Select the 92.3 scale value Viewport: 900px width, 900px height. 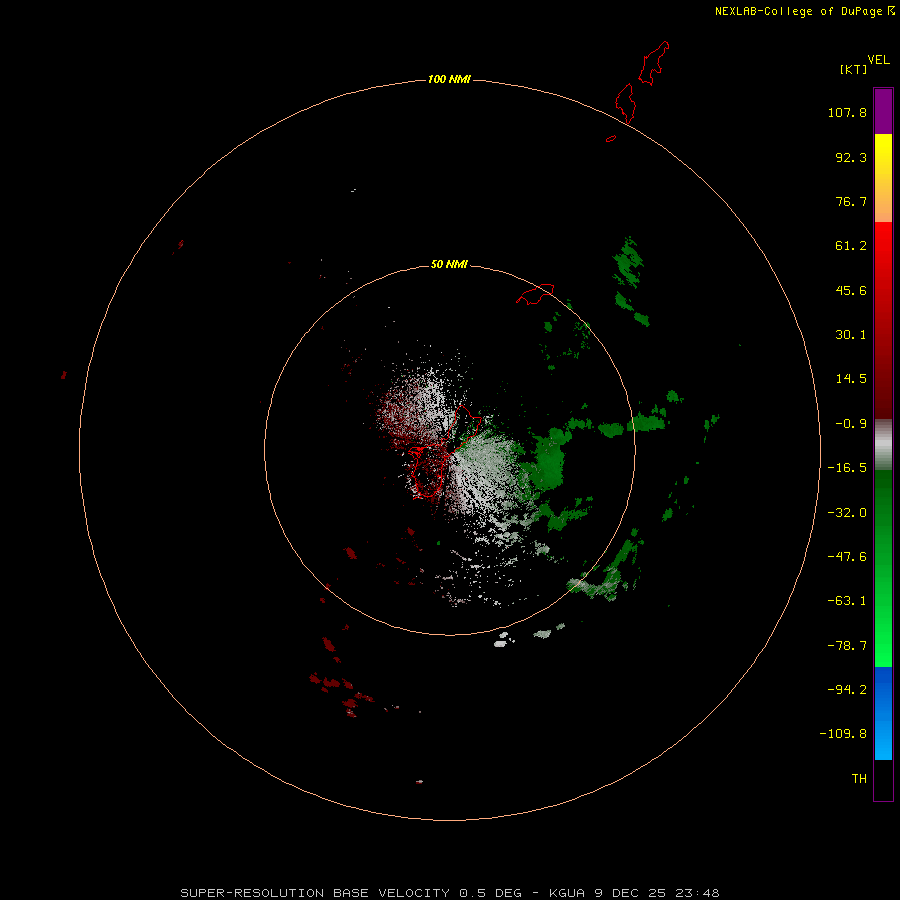851,157
